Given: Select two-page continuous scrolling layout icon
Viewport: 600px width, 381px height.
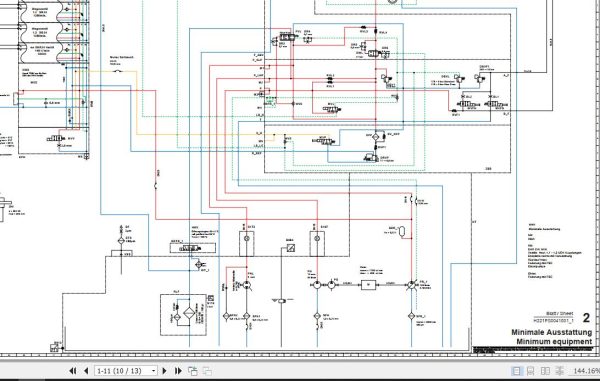Looking at the screenshot, I should point(559,371).
